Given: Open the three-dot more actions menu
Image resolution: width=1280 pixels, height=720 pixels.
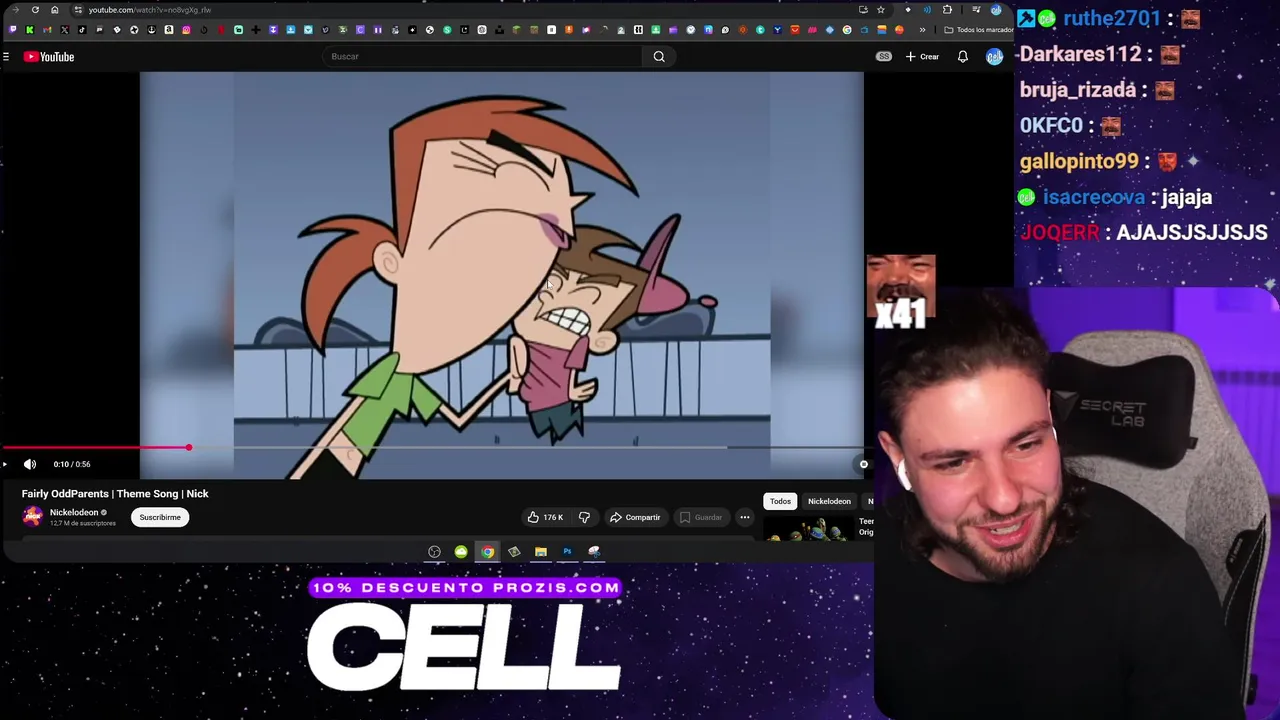Looking at the screenshot, I should pos(745,517).
